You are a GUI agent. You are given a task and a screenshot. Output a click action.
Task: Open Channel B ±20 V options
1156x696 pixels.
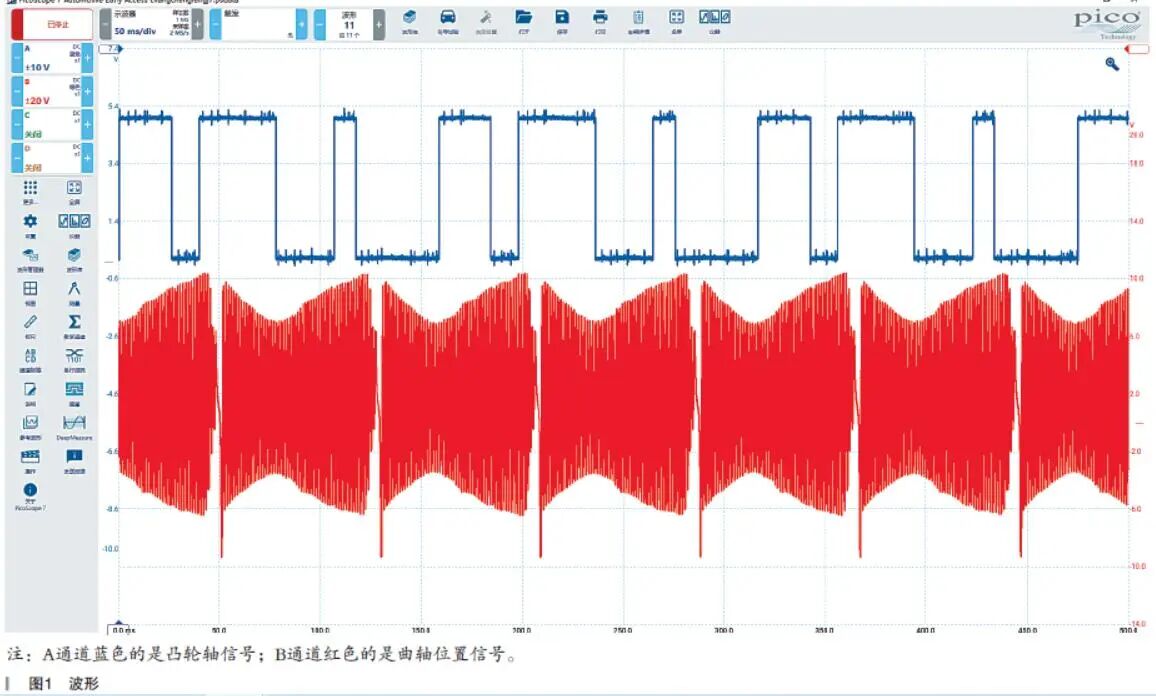pyautogui.click(x=52, y=91)
